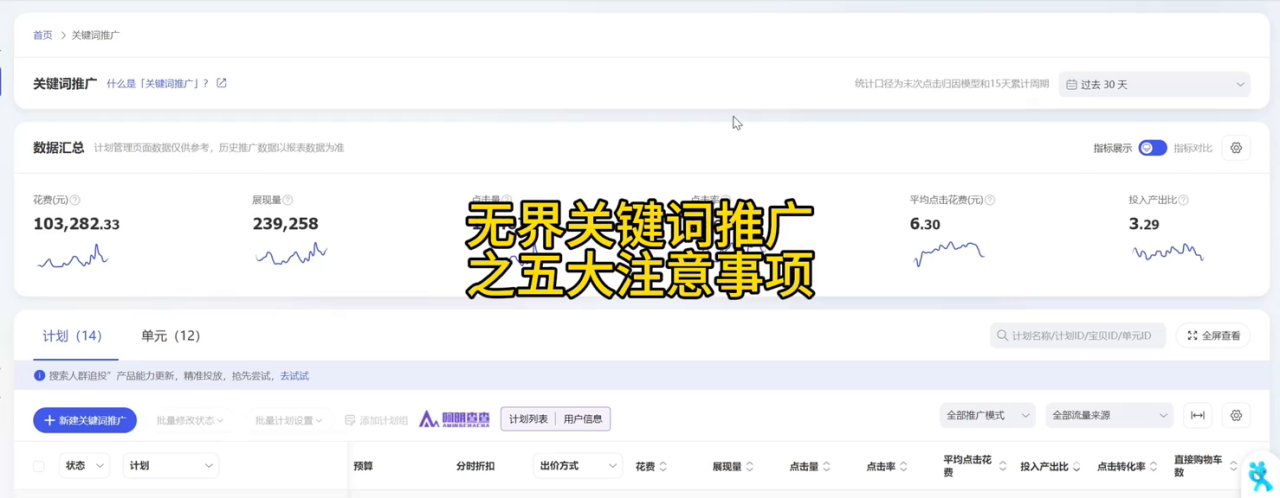Expand the 批量计划设置 menu
This screenshot has width=1280, height=498.
[x=289, y=420]
